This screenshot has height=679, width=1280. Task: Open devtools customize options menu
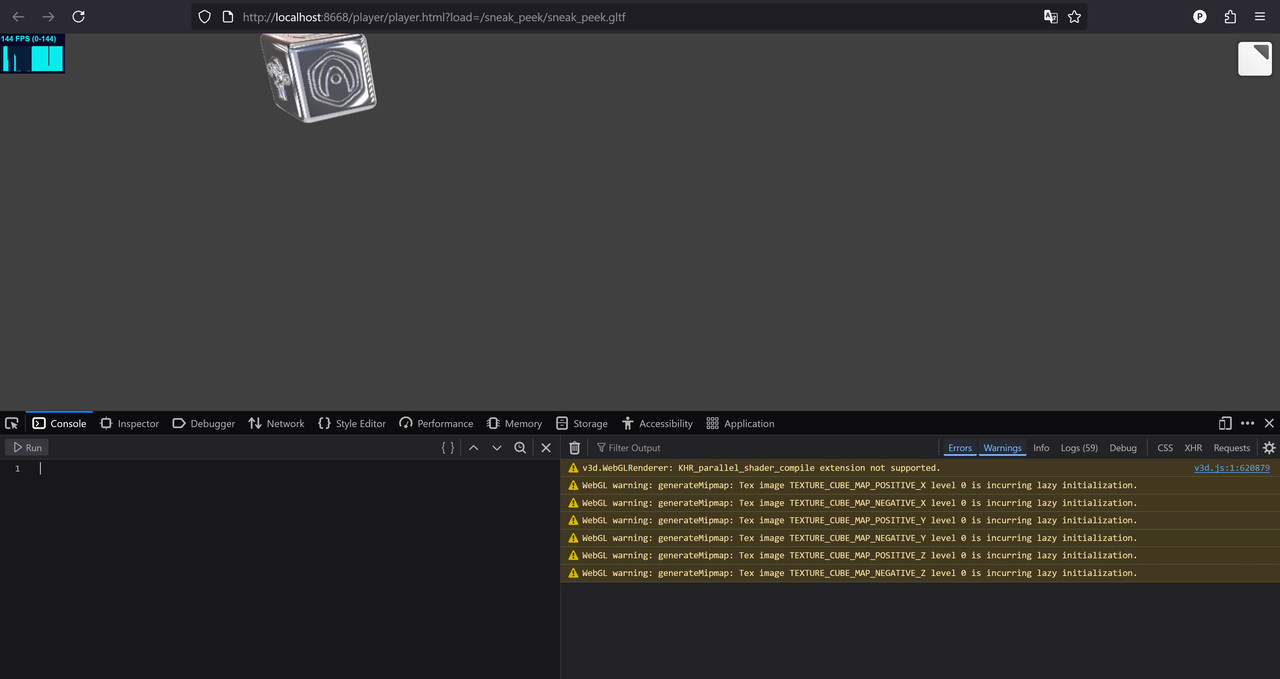coord(1247,423)
